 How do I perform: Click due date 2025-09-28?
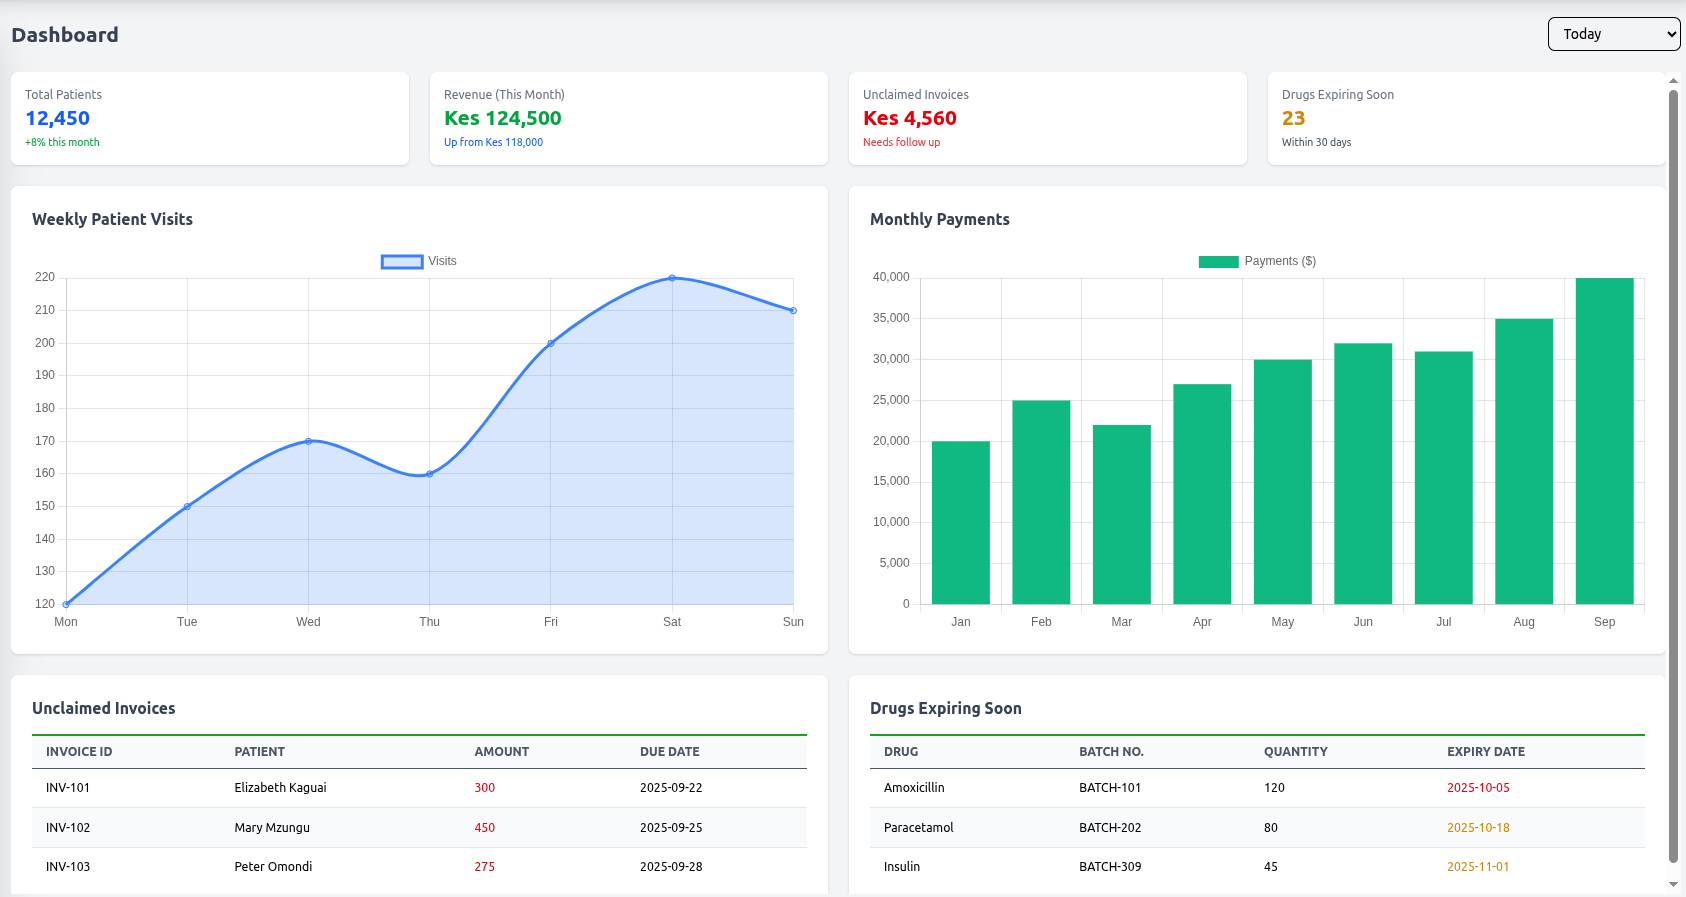671,867
